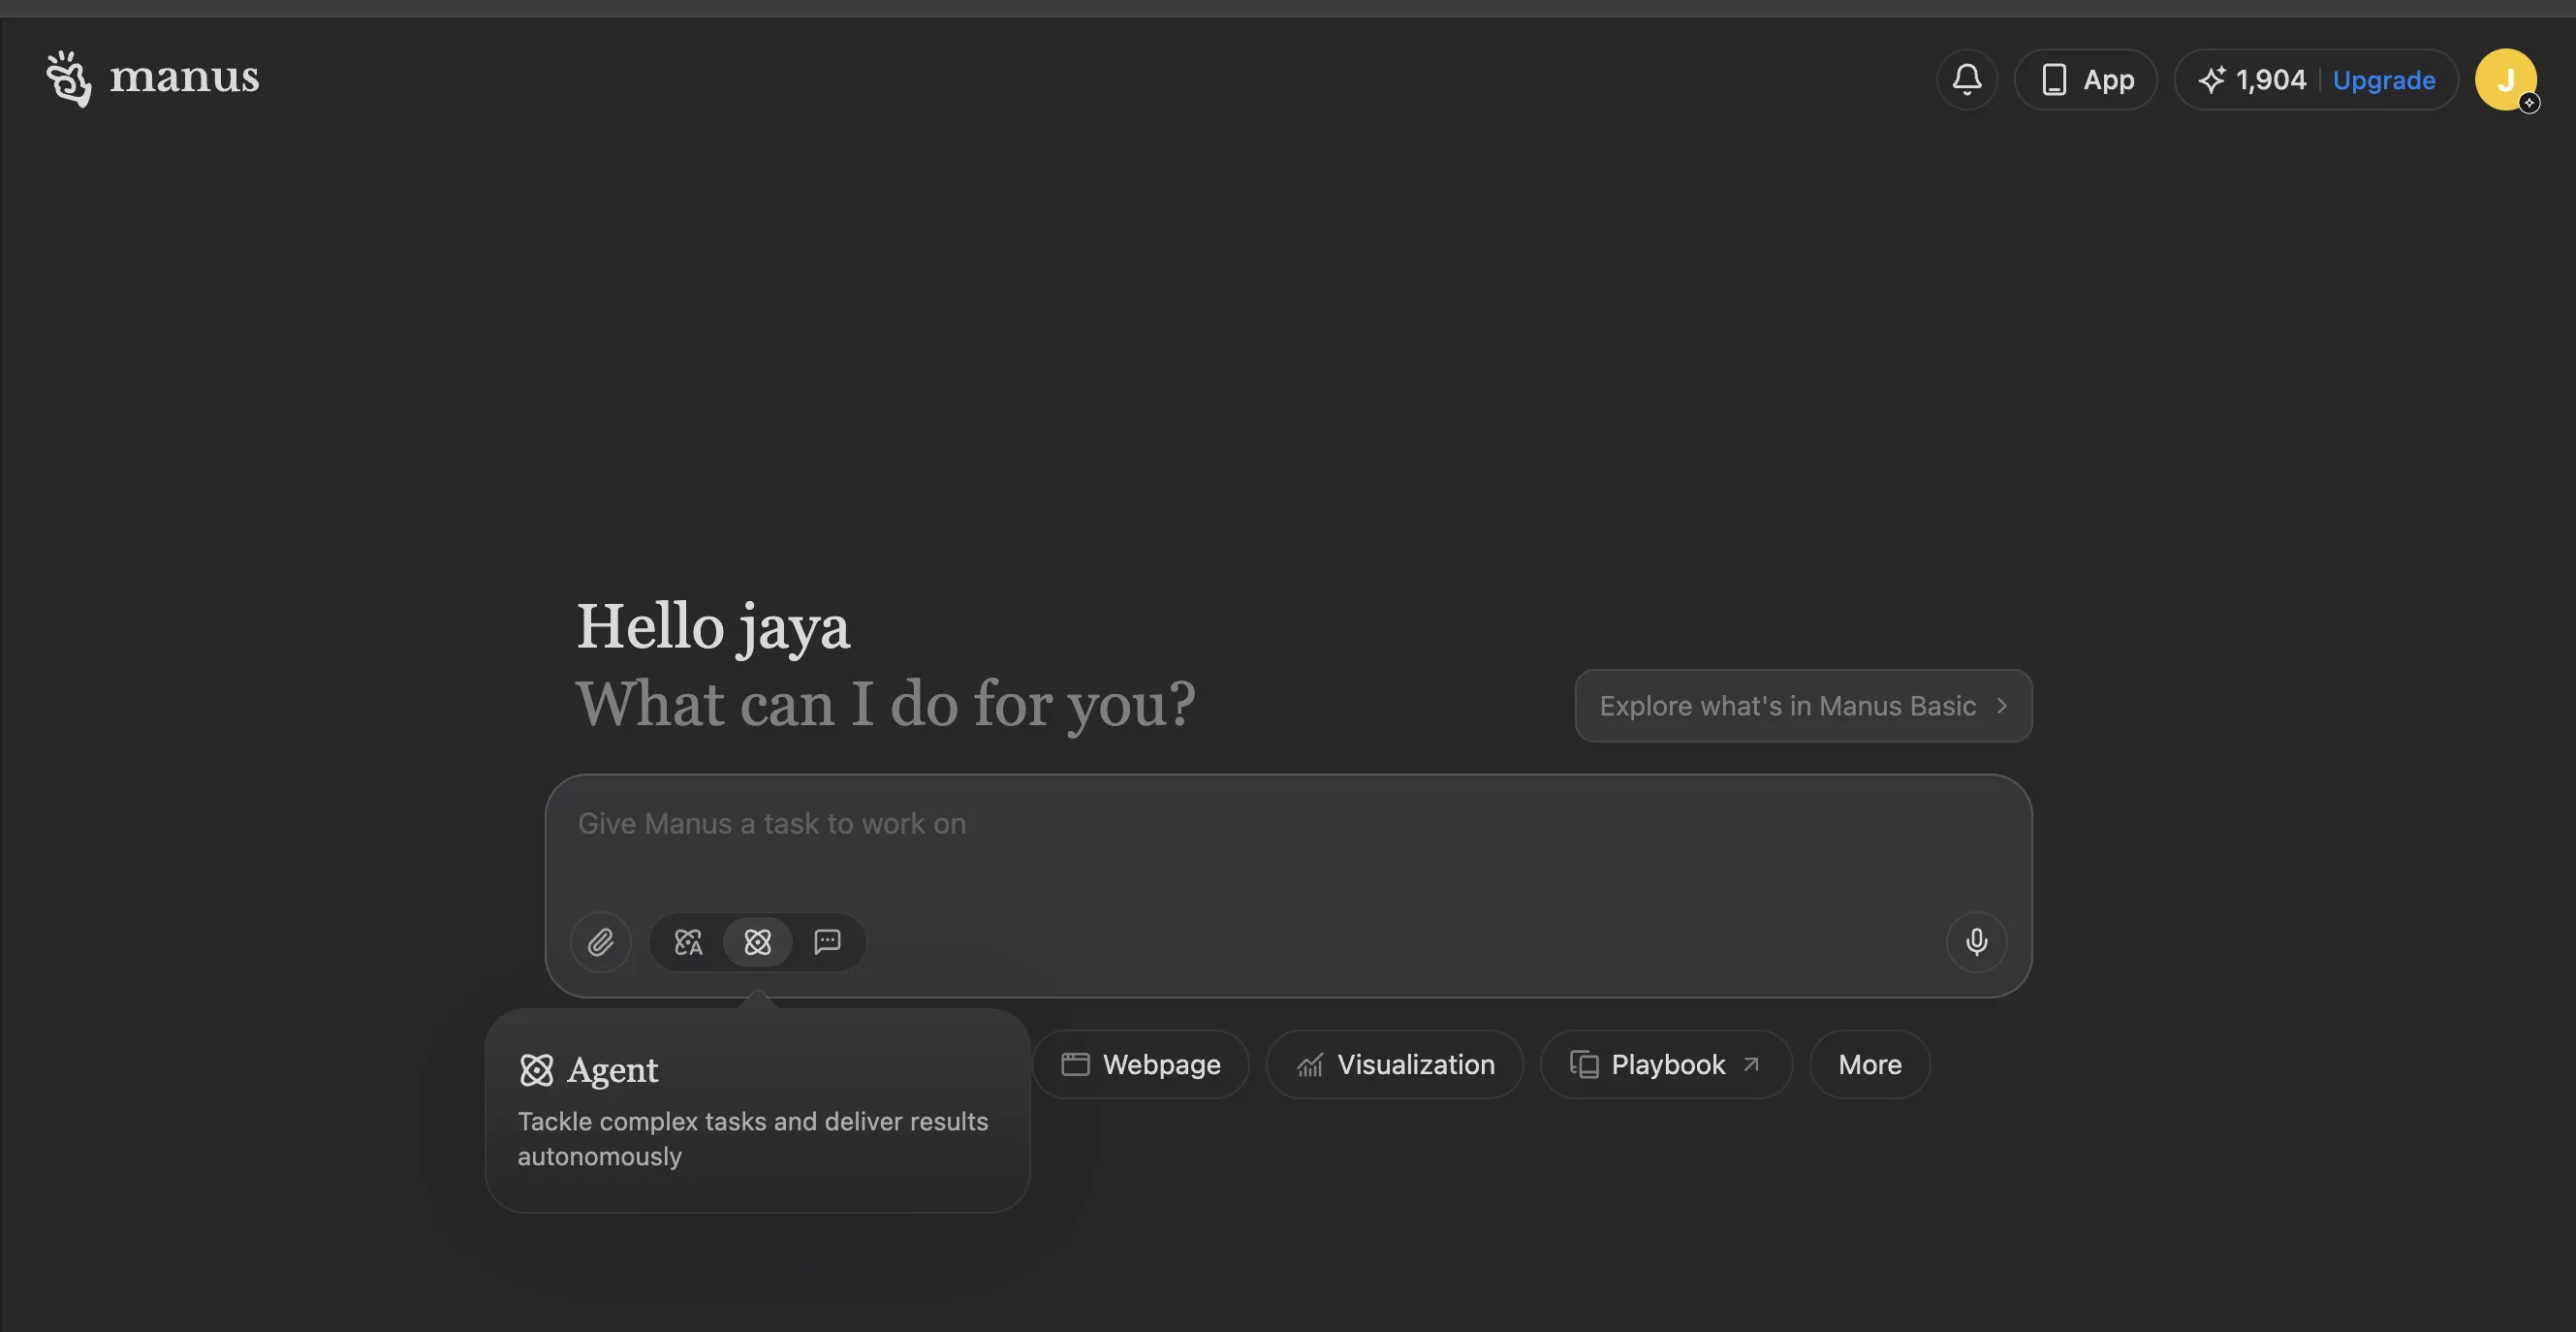Switch to Adaptive mode toggle
Image resolution: width=2576 pixels, height=1332 pixels.
pos(688,941)
